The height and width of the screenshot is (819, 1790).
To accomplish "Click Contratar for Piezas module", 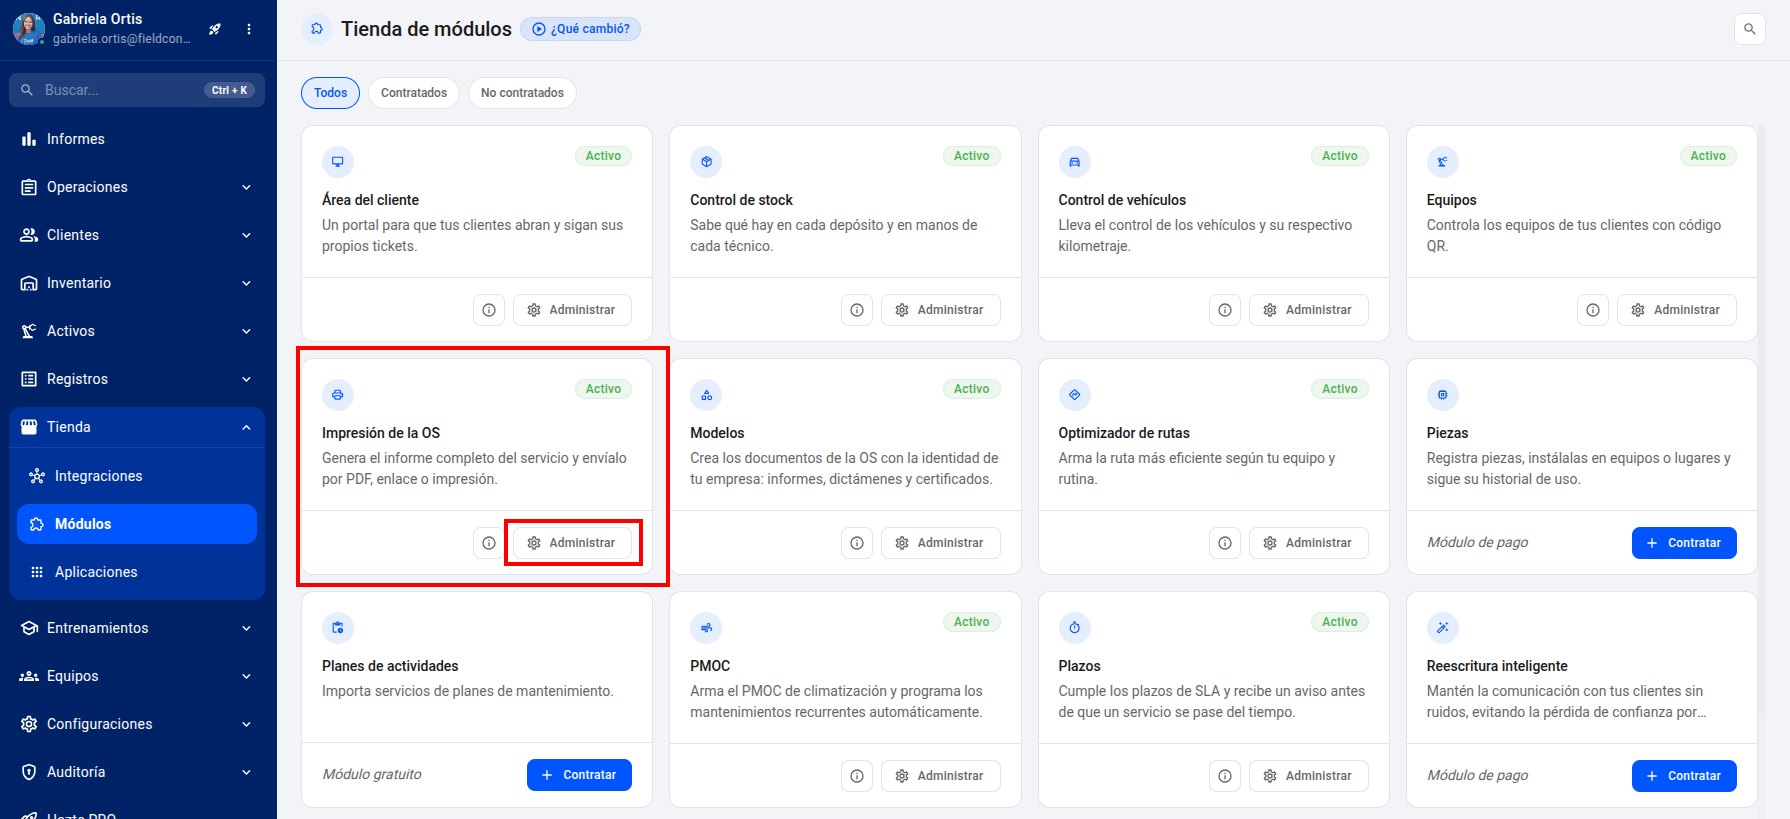I will click(x=1684, y=543).
